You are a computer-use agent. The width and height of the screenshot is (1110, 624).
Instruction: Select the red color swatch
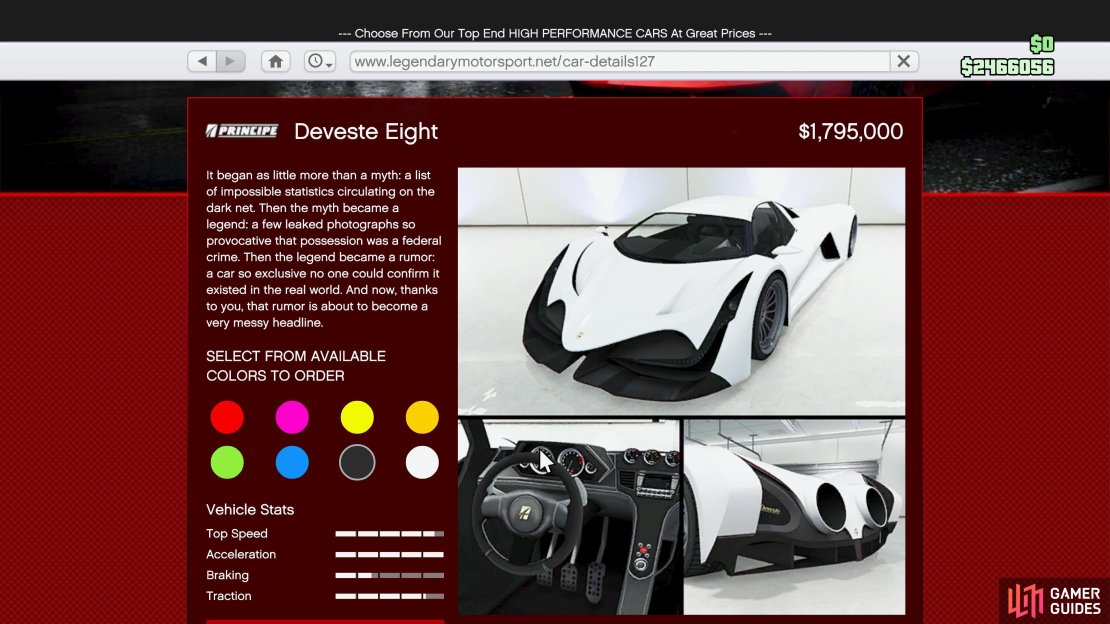point(227,417)
